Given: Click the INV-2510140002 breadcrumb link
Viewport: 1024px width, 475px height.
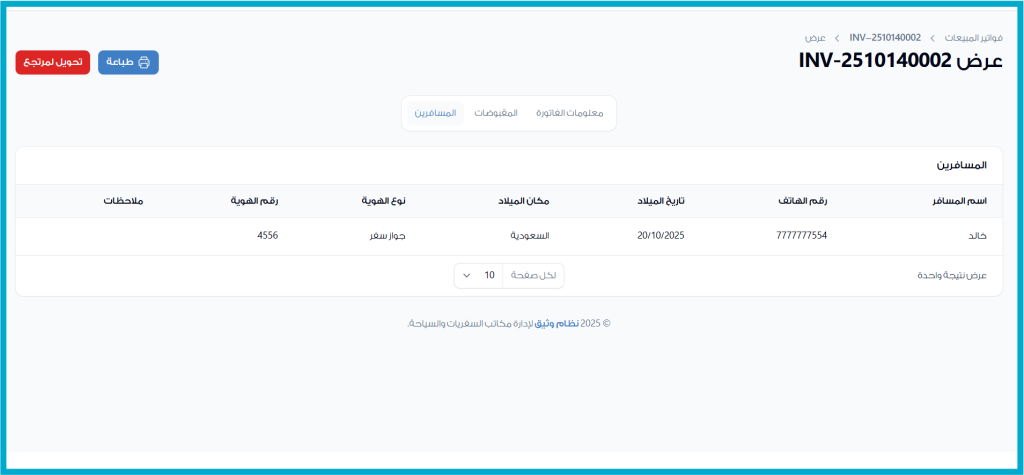Looking at the screenshot, I should (885, 37).
